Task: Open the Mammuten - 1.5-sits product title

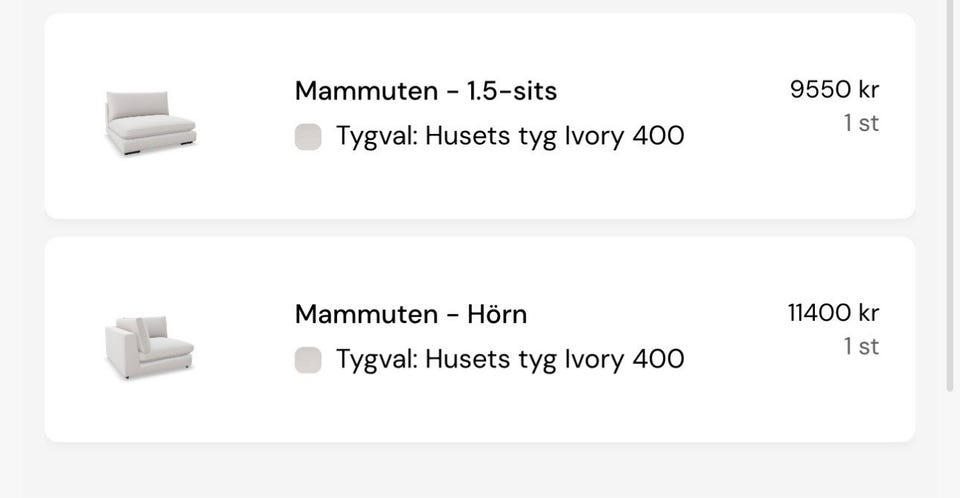Action: 425,91
